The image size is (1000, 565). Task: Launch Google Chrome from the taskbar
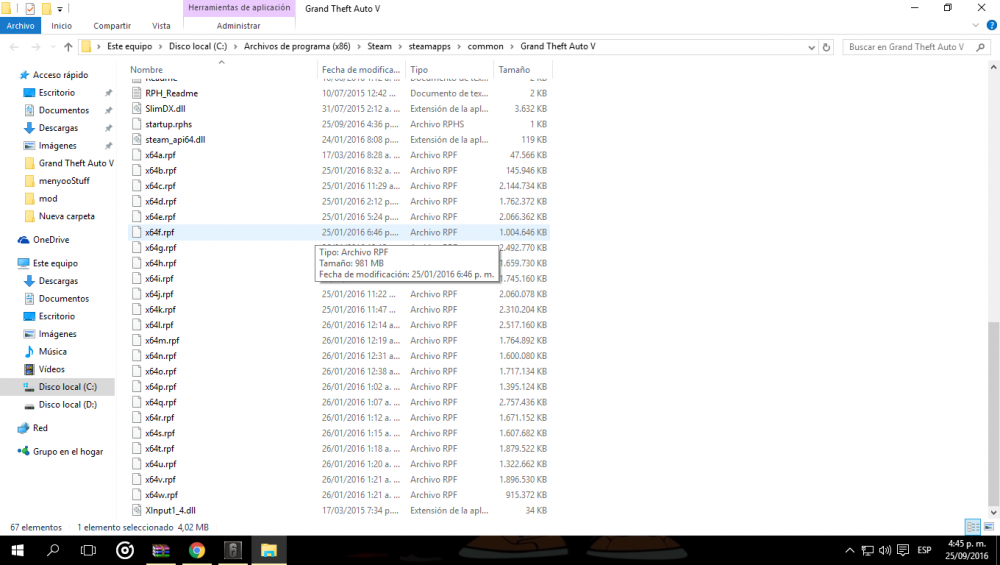(x=197, y=550)
